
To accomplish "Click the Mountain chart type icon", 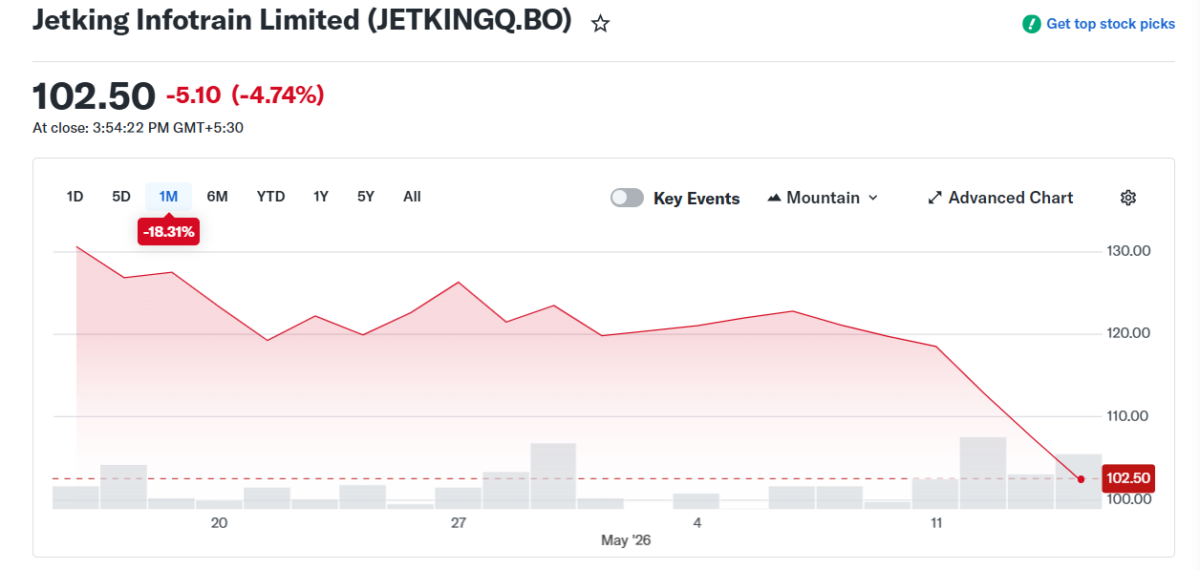I will [773, 198].
